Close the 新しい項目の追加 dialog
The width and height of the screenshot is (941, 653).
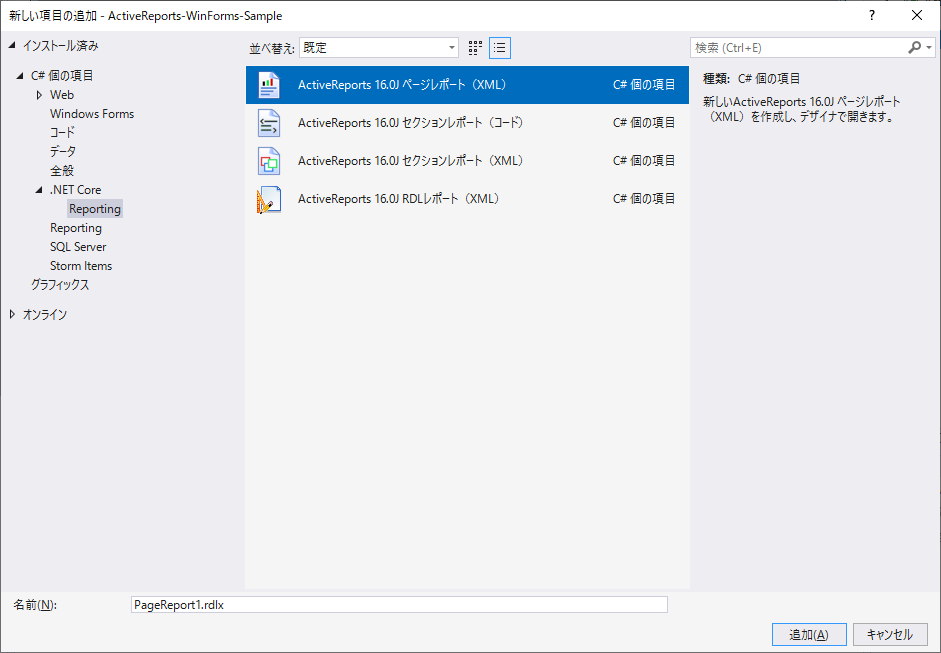tap(917, 16)
